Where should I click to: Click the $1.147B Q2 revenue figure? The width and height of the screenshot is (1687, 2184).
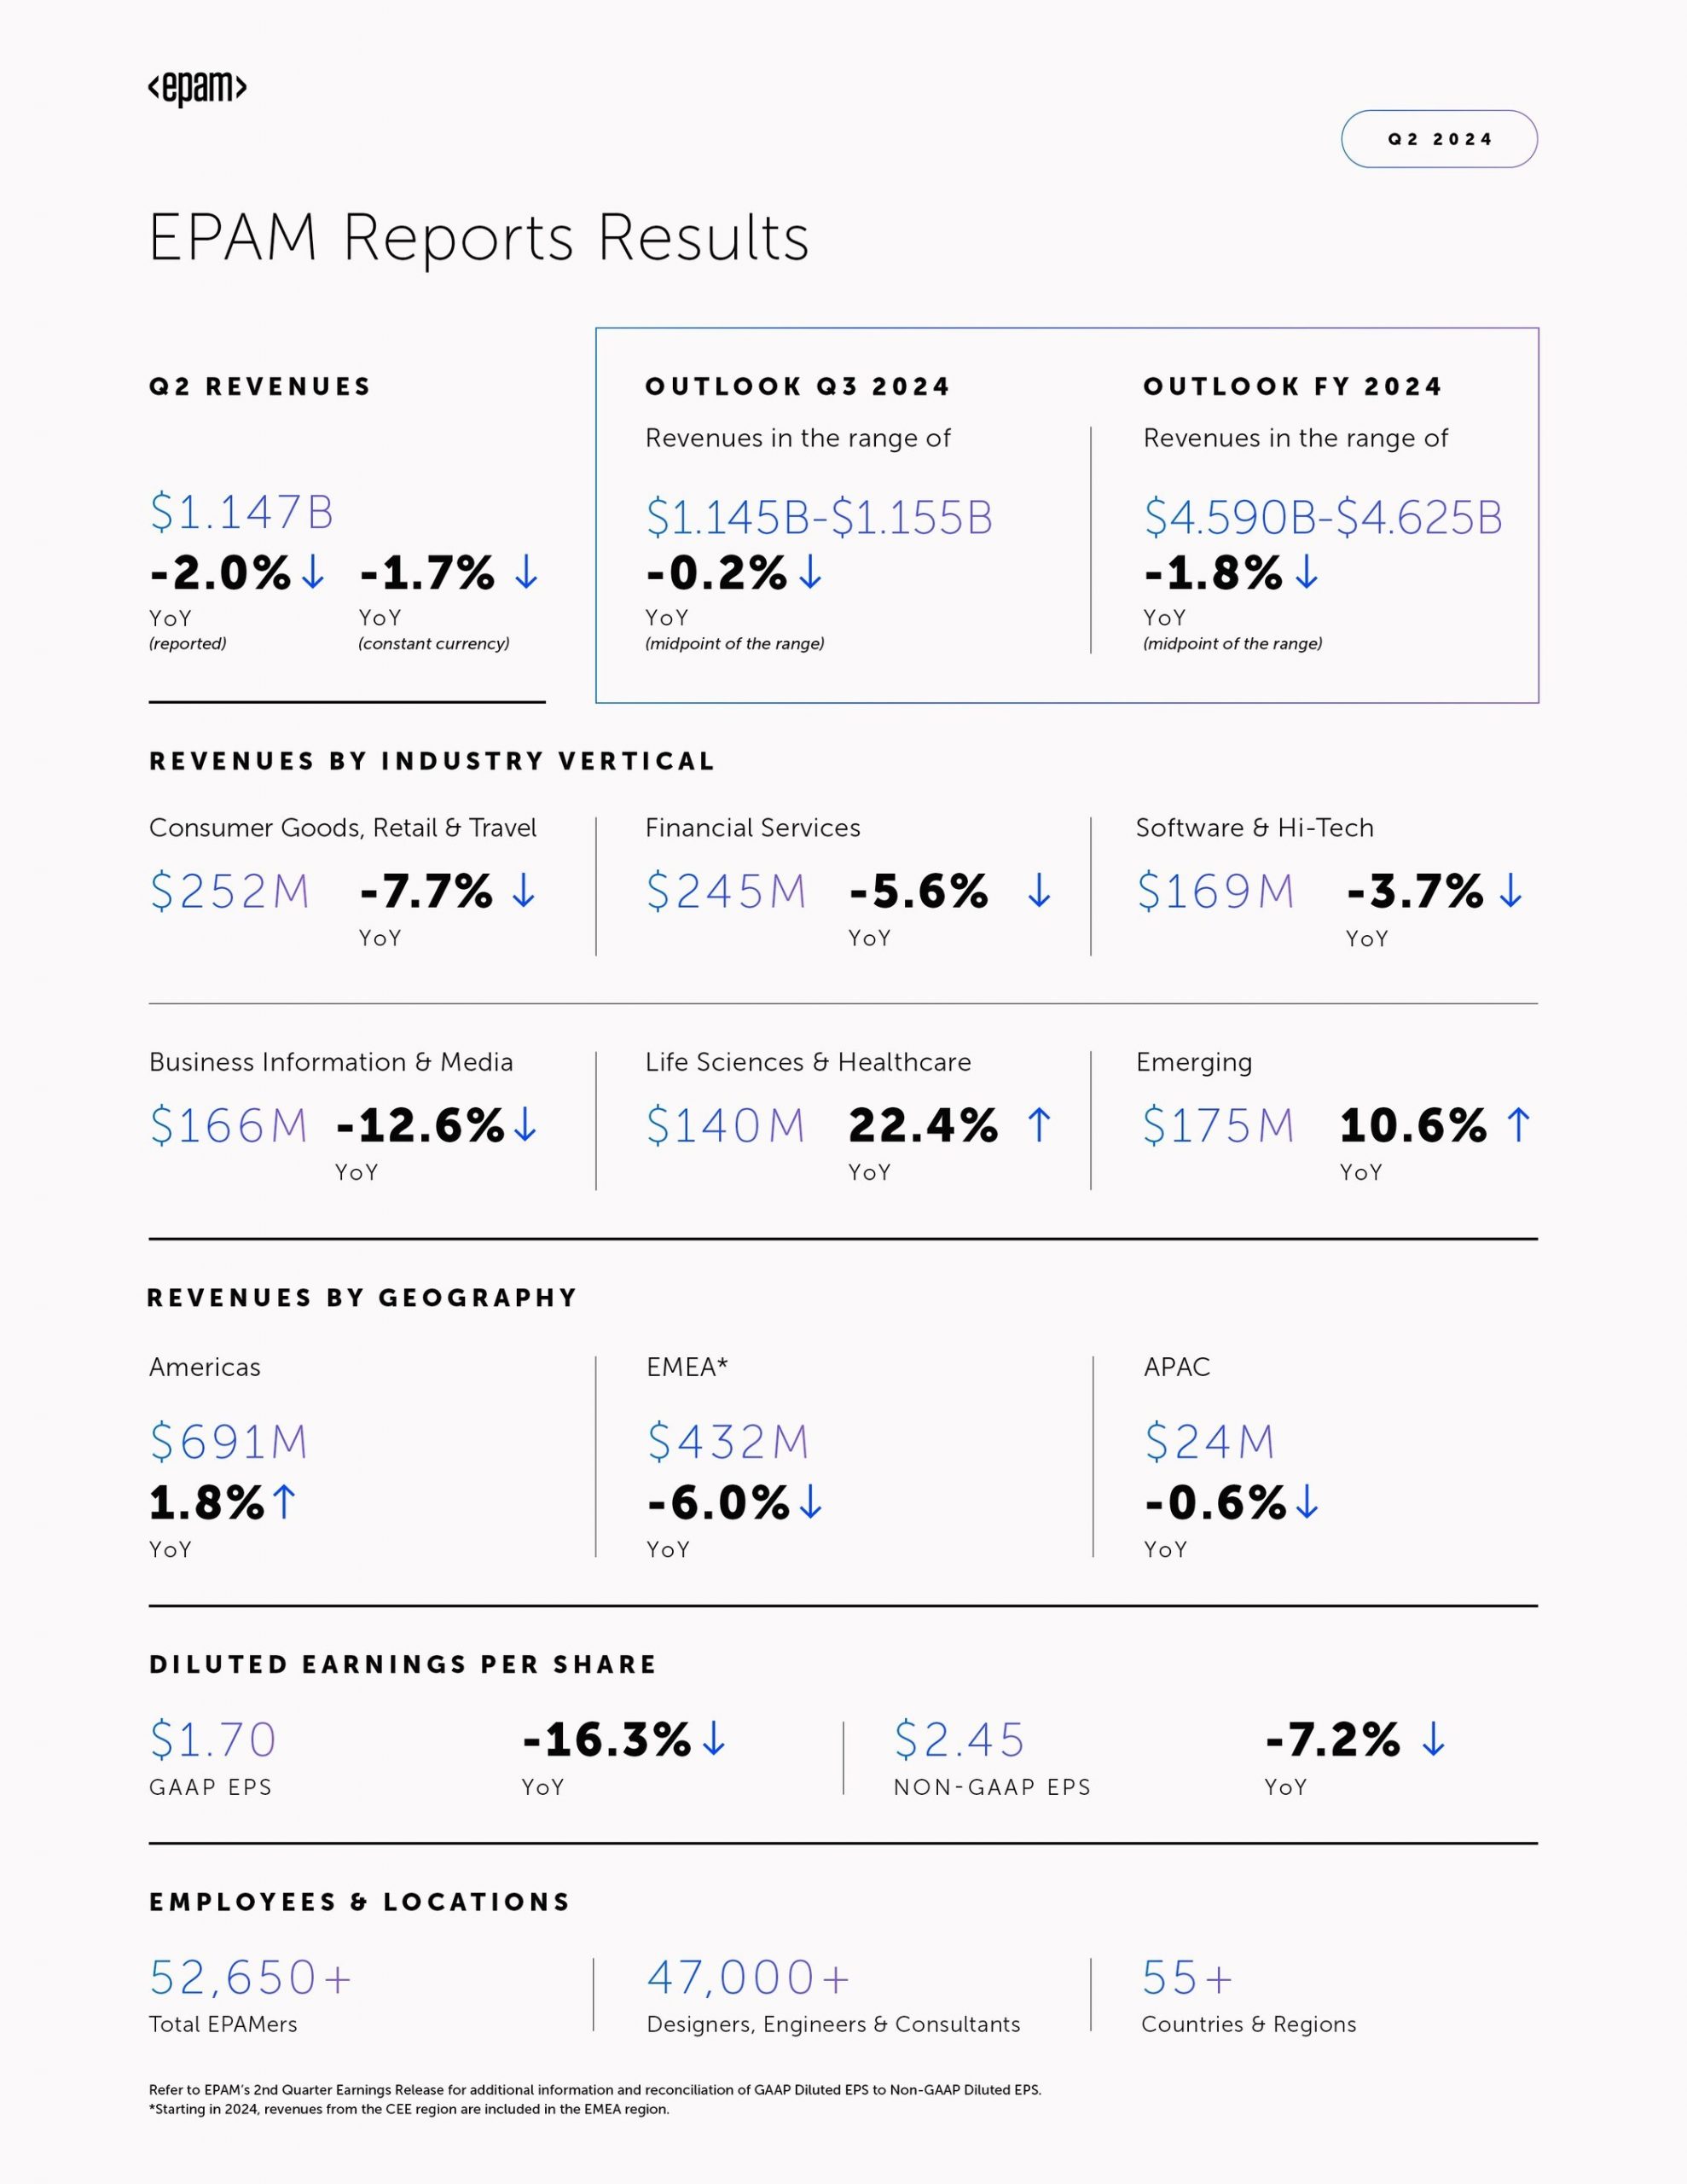tap(241, 512)
